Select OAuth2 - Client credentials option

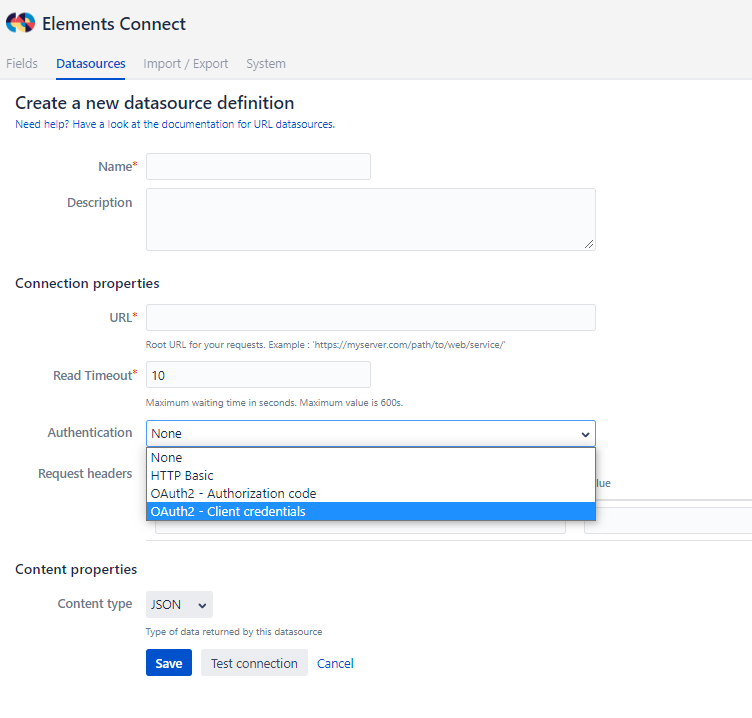(228, 512)
